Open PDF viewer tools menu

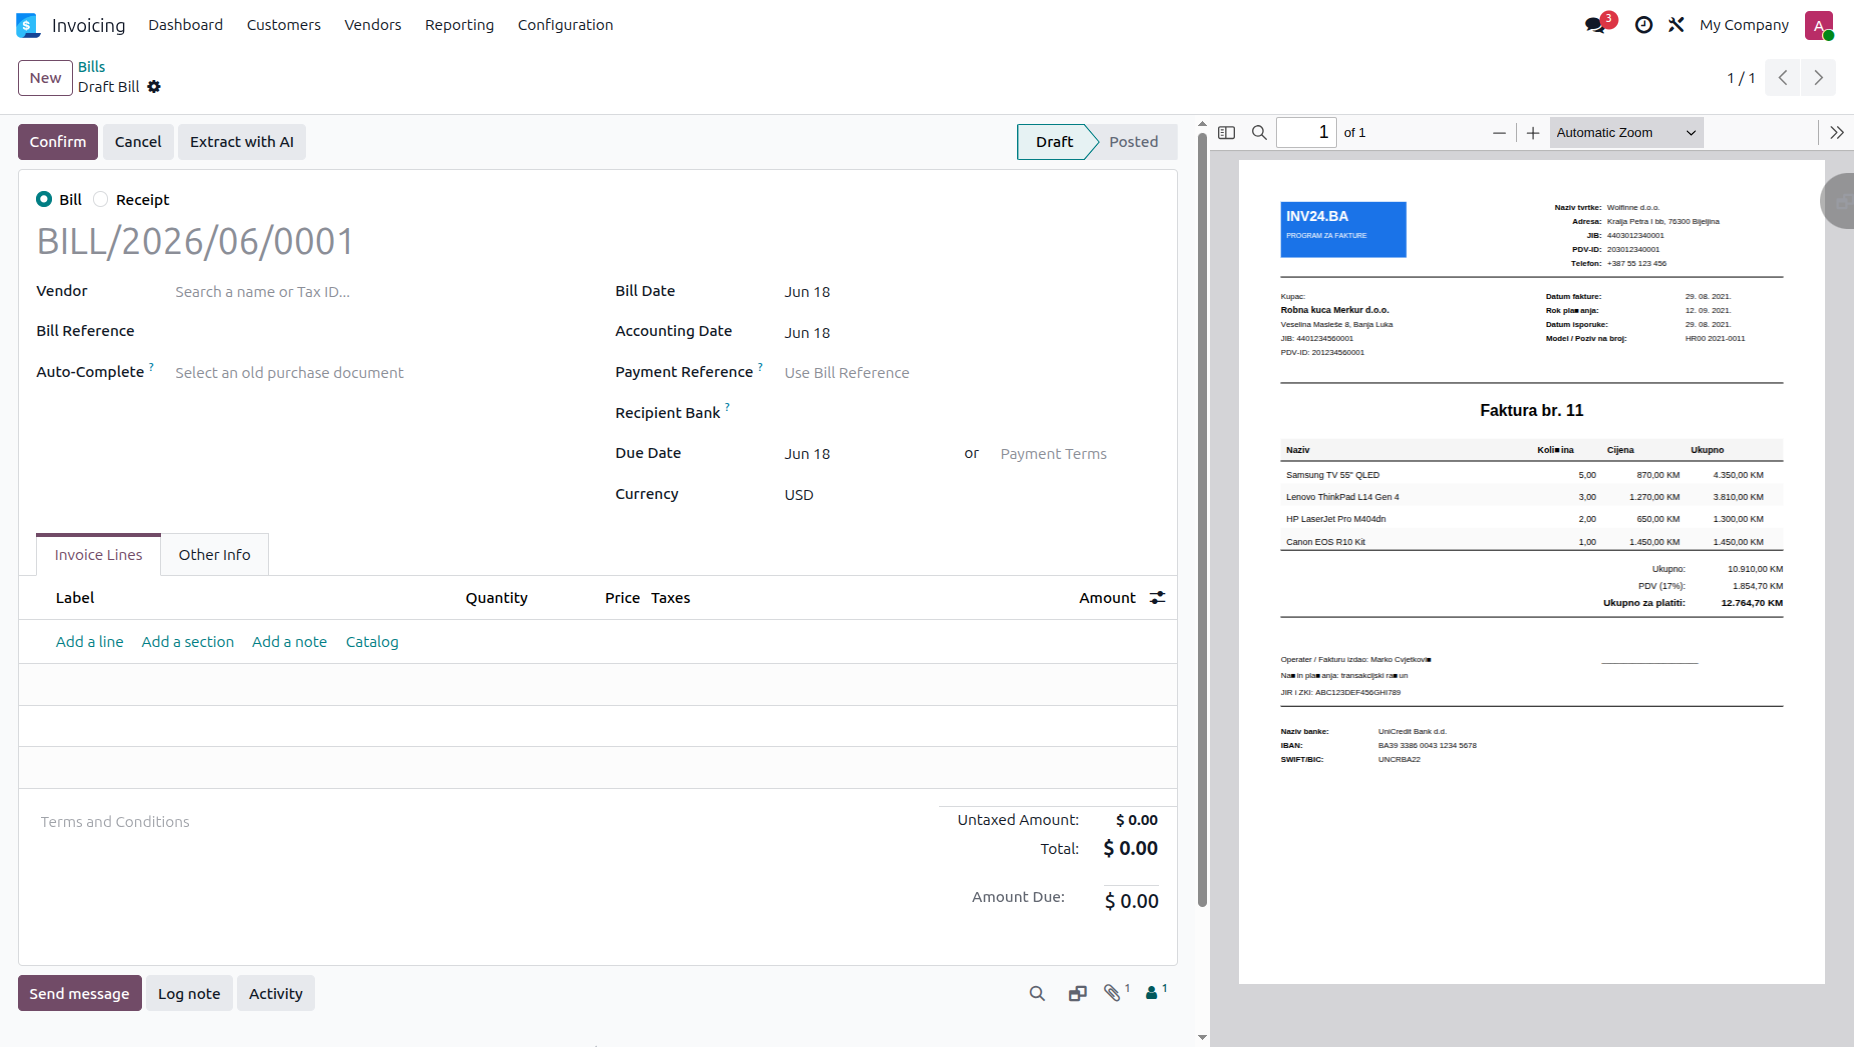point(1837,132)
